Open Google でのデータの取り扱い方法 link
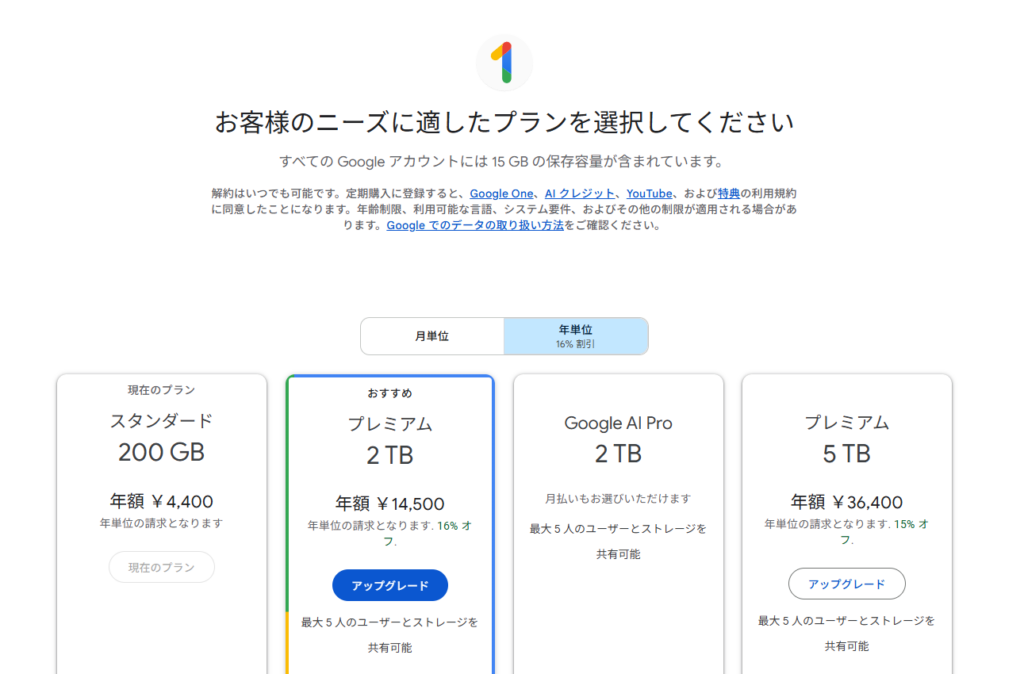This screenshot has width=1024, height=674. 475,225
